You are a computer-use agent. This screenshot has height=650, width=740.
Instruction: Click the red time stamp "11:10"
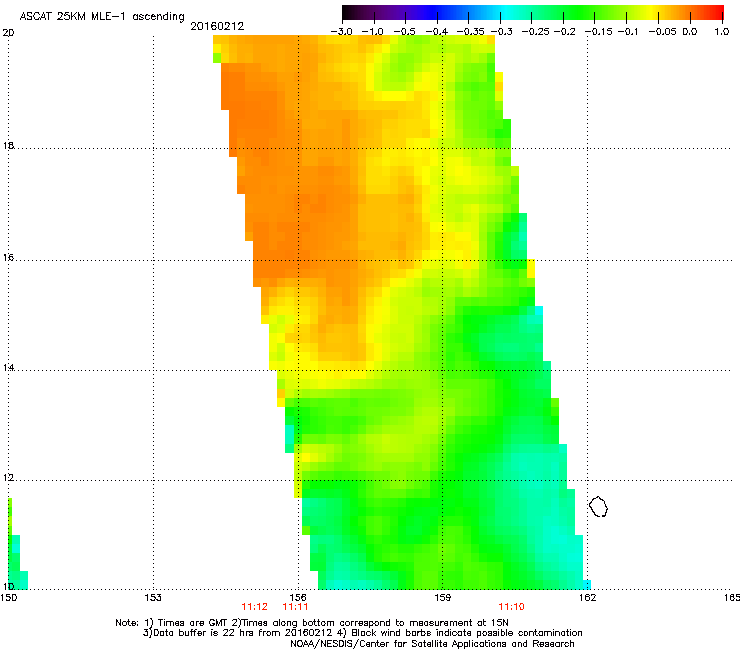[x=512, y=607]
